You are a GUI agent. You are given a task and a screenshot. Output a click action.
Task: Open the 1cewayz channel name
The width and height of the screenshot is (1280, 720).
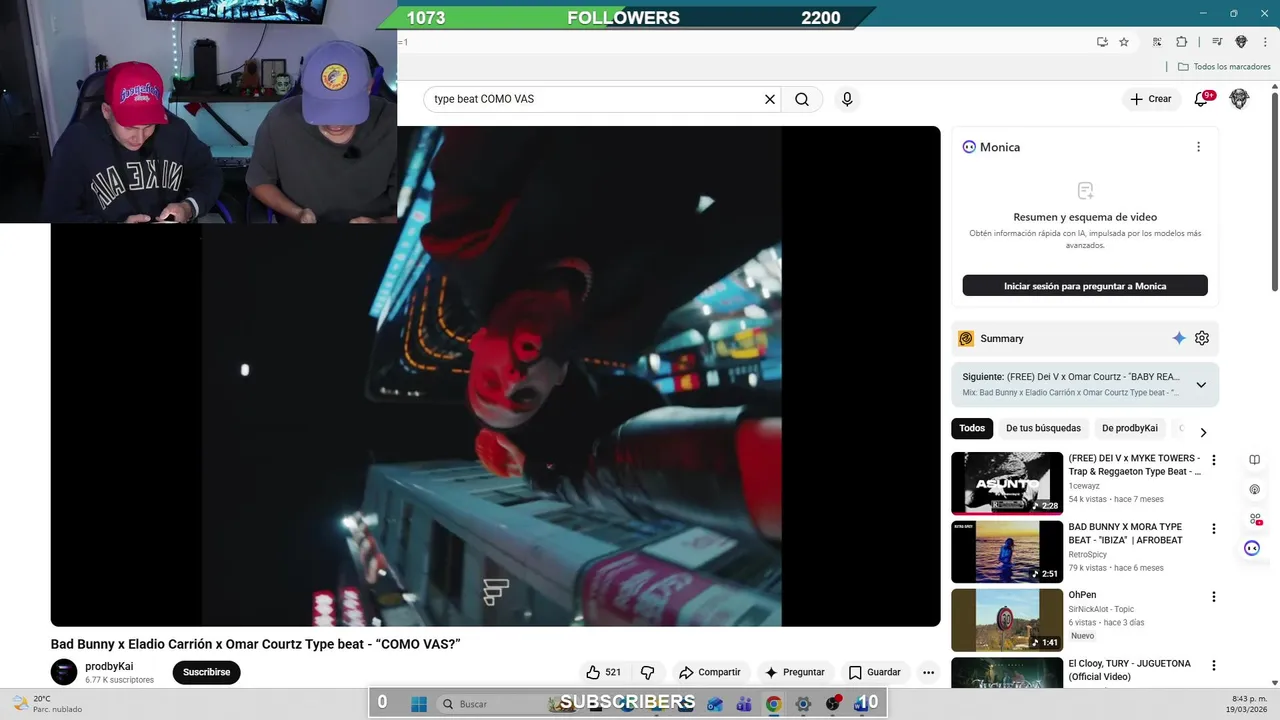coord(1086,485)
